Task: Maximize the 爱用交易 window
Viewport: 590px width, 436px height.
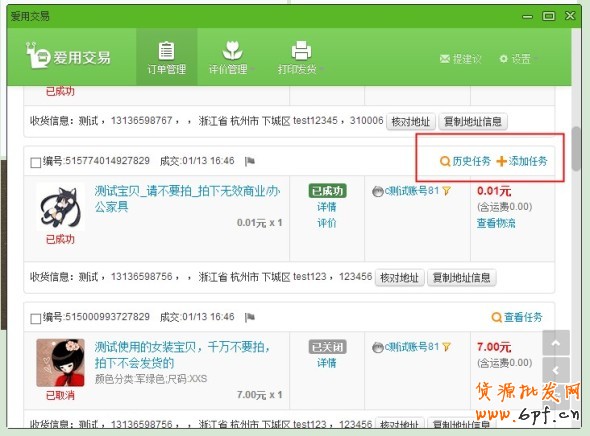Action: (549, 16)
